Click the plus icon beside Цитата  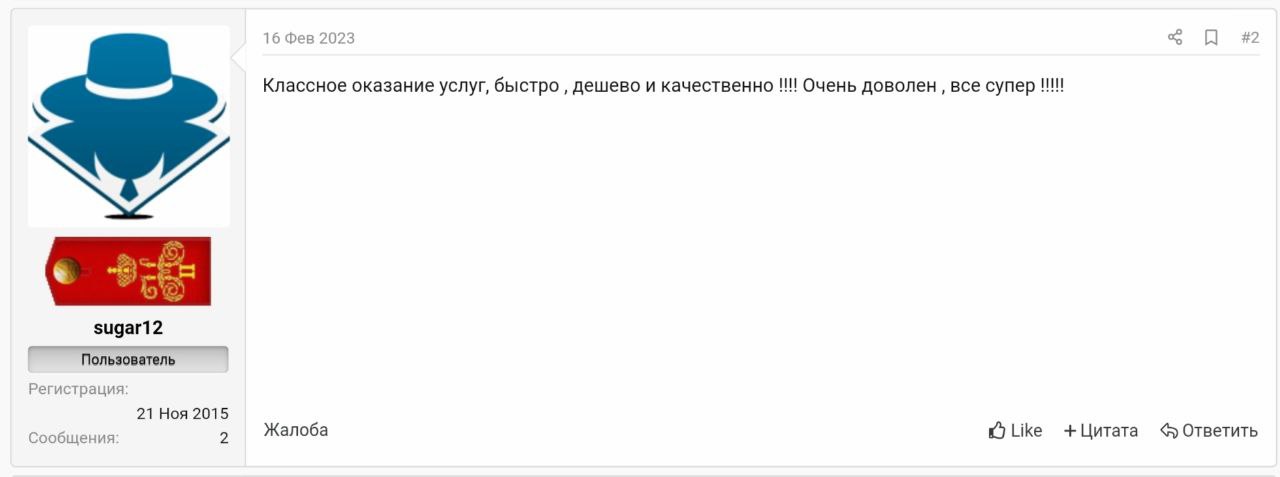pyautogui.click(x=1070, y=431)
